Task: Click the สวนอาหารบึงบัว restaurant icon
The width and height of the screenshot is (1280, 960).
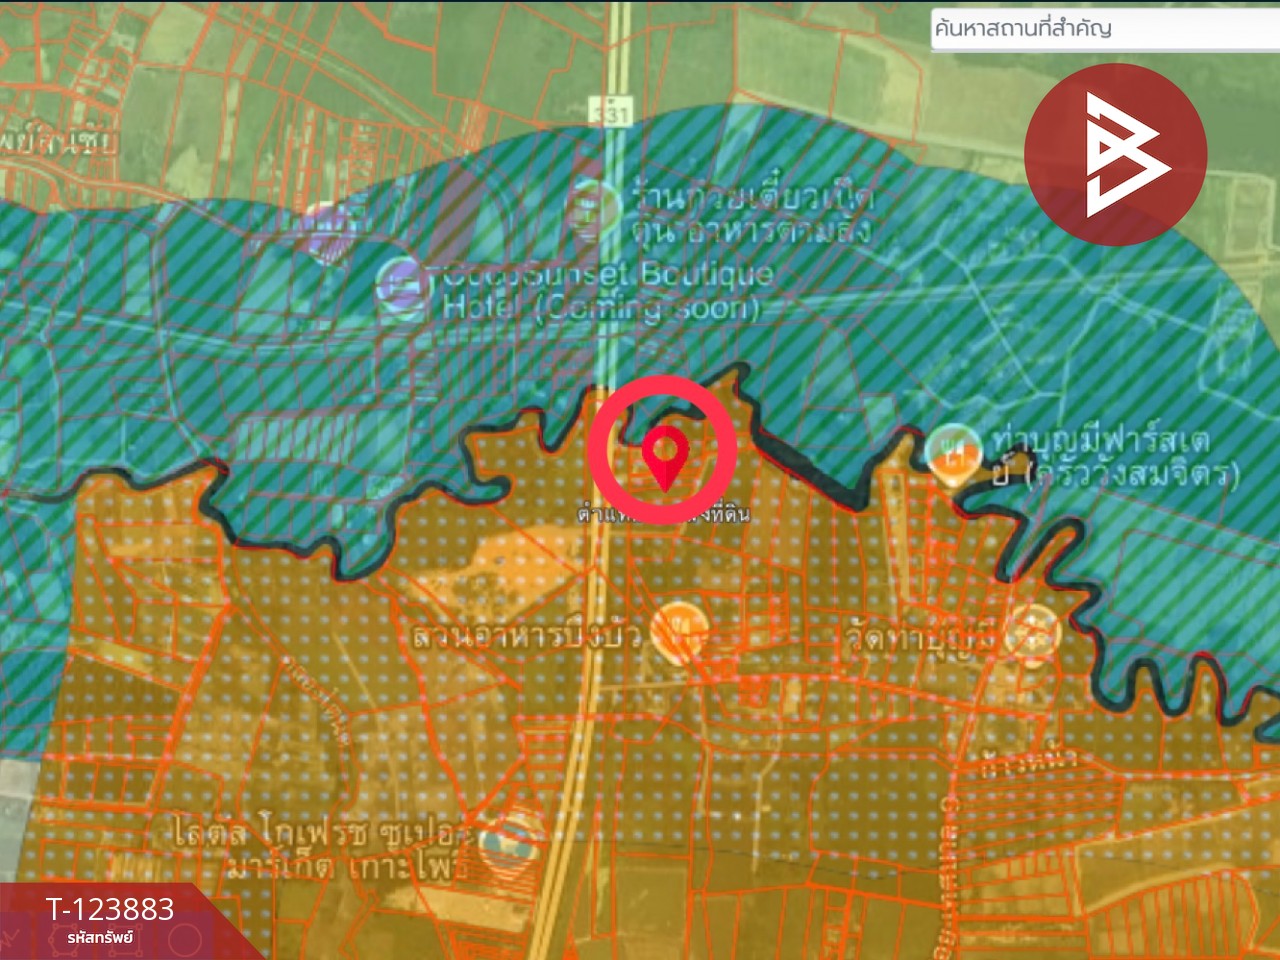Action: pos(679,632)
